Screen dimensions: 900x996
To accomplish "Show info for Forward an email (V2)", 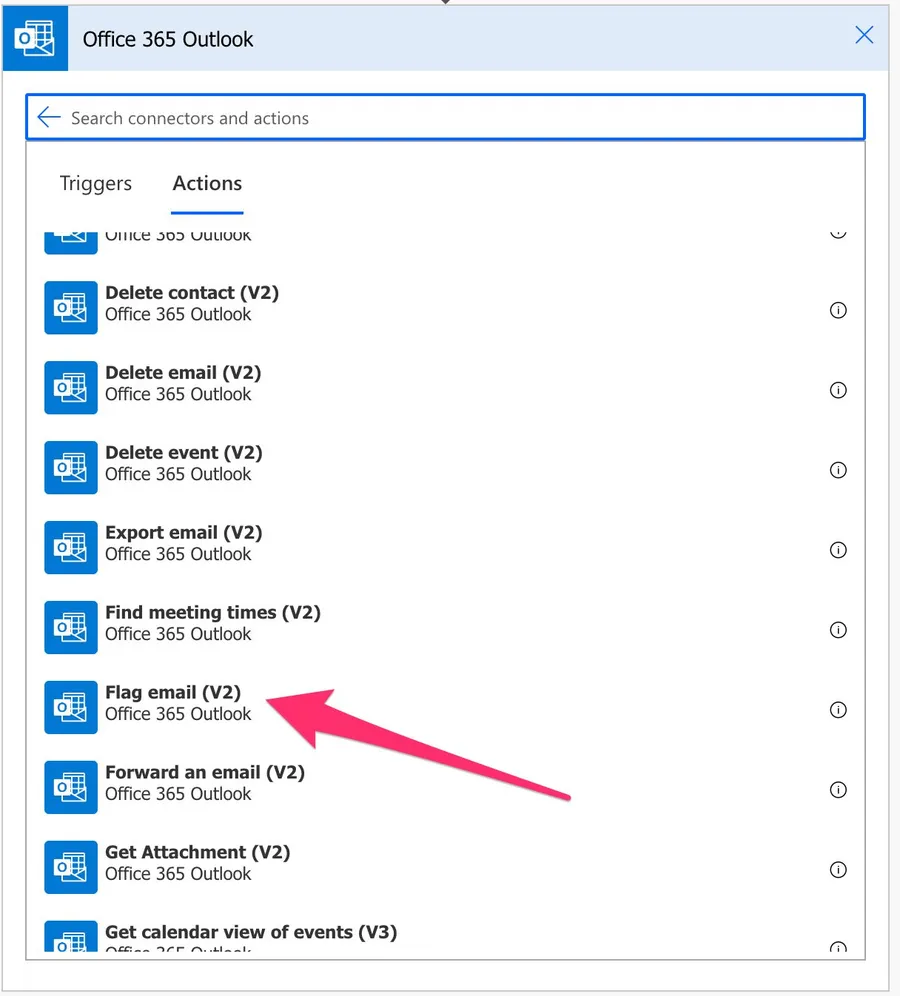I will 838,790.
